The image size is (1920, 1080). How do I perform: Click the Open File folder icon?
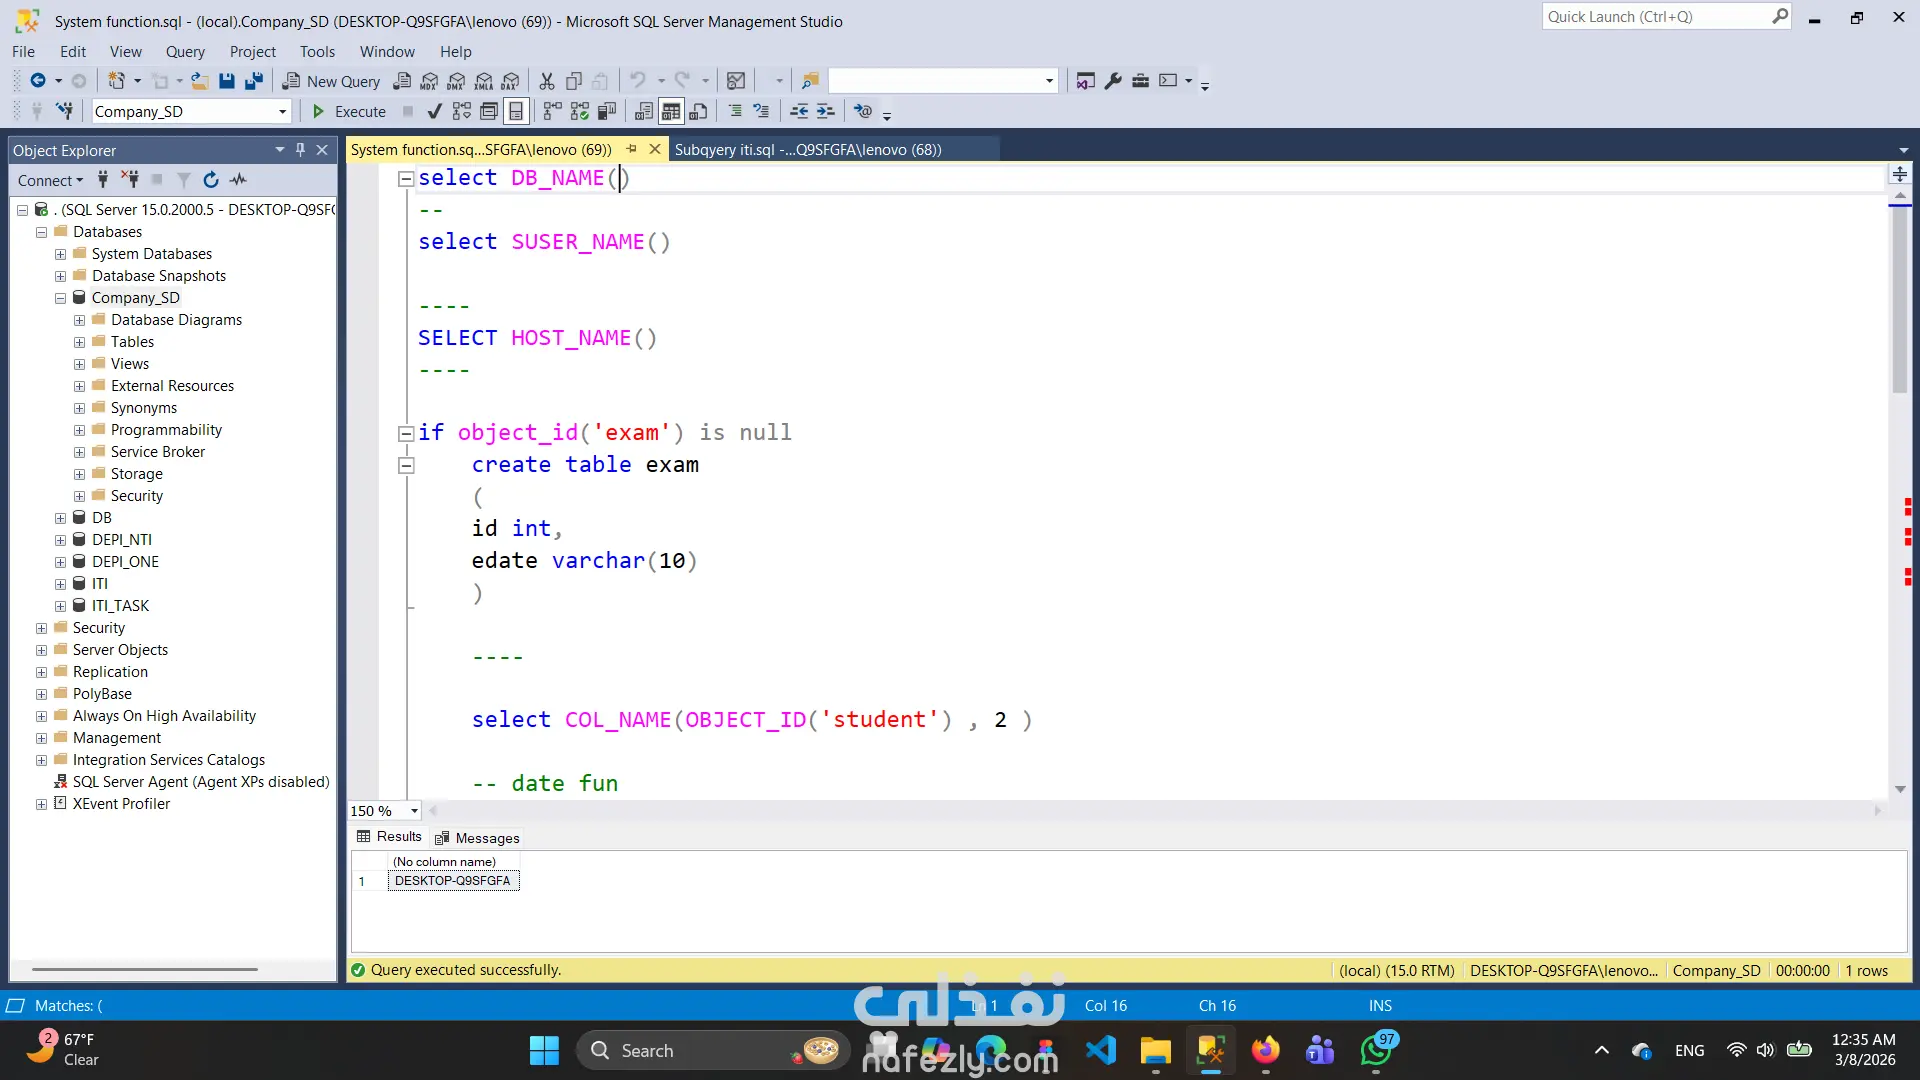click(200, 81)
